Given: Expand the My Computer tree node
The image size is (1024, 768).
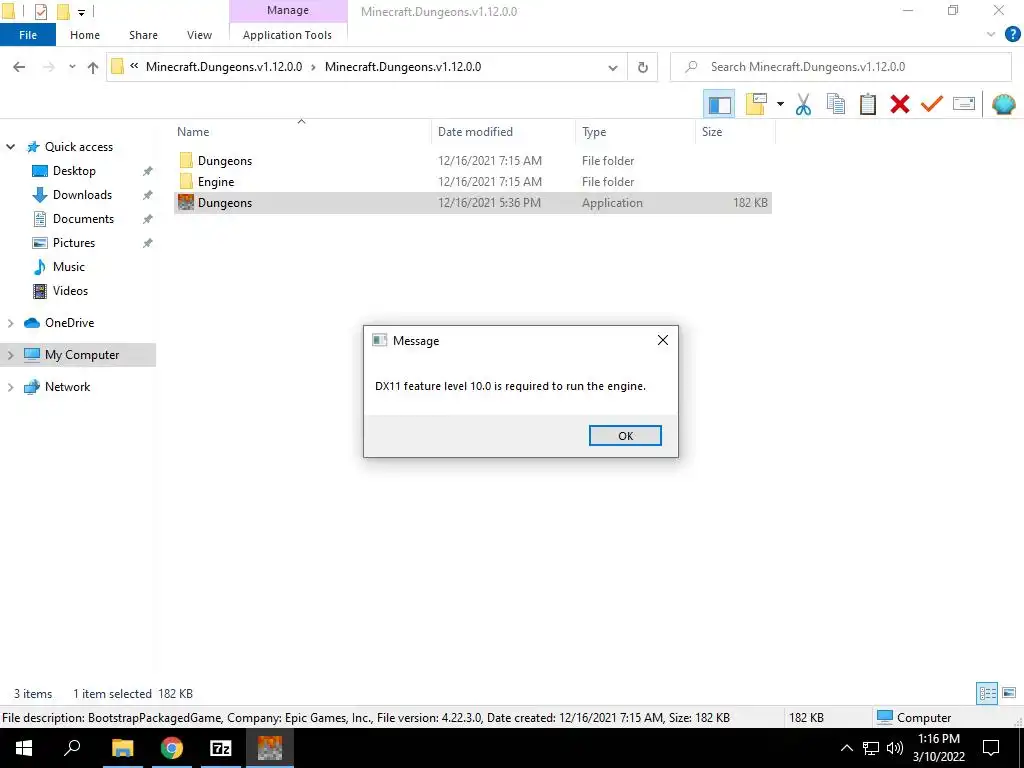Looking at the screenshot, I should pyautogui.click(x=10, y=355).
